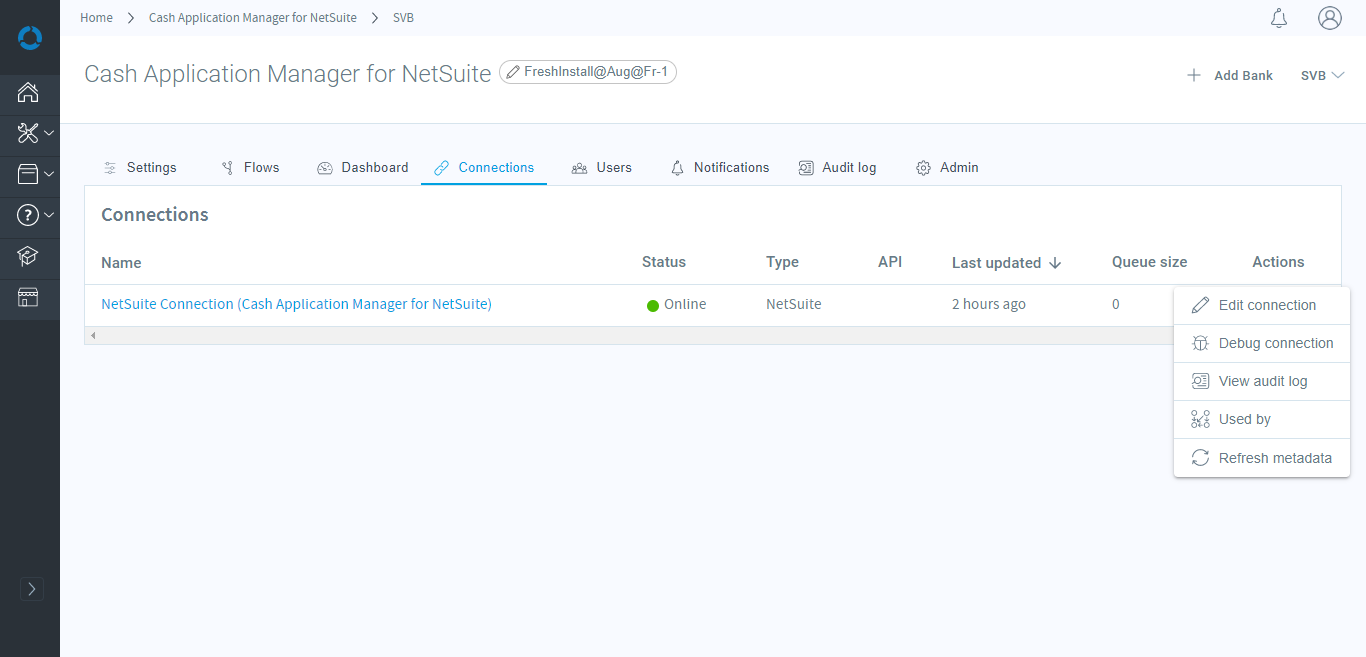
Task: Open the NetSuite Connection link
Action: [296, 304]
